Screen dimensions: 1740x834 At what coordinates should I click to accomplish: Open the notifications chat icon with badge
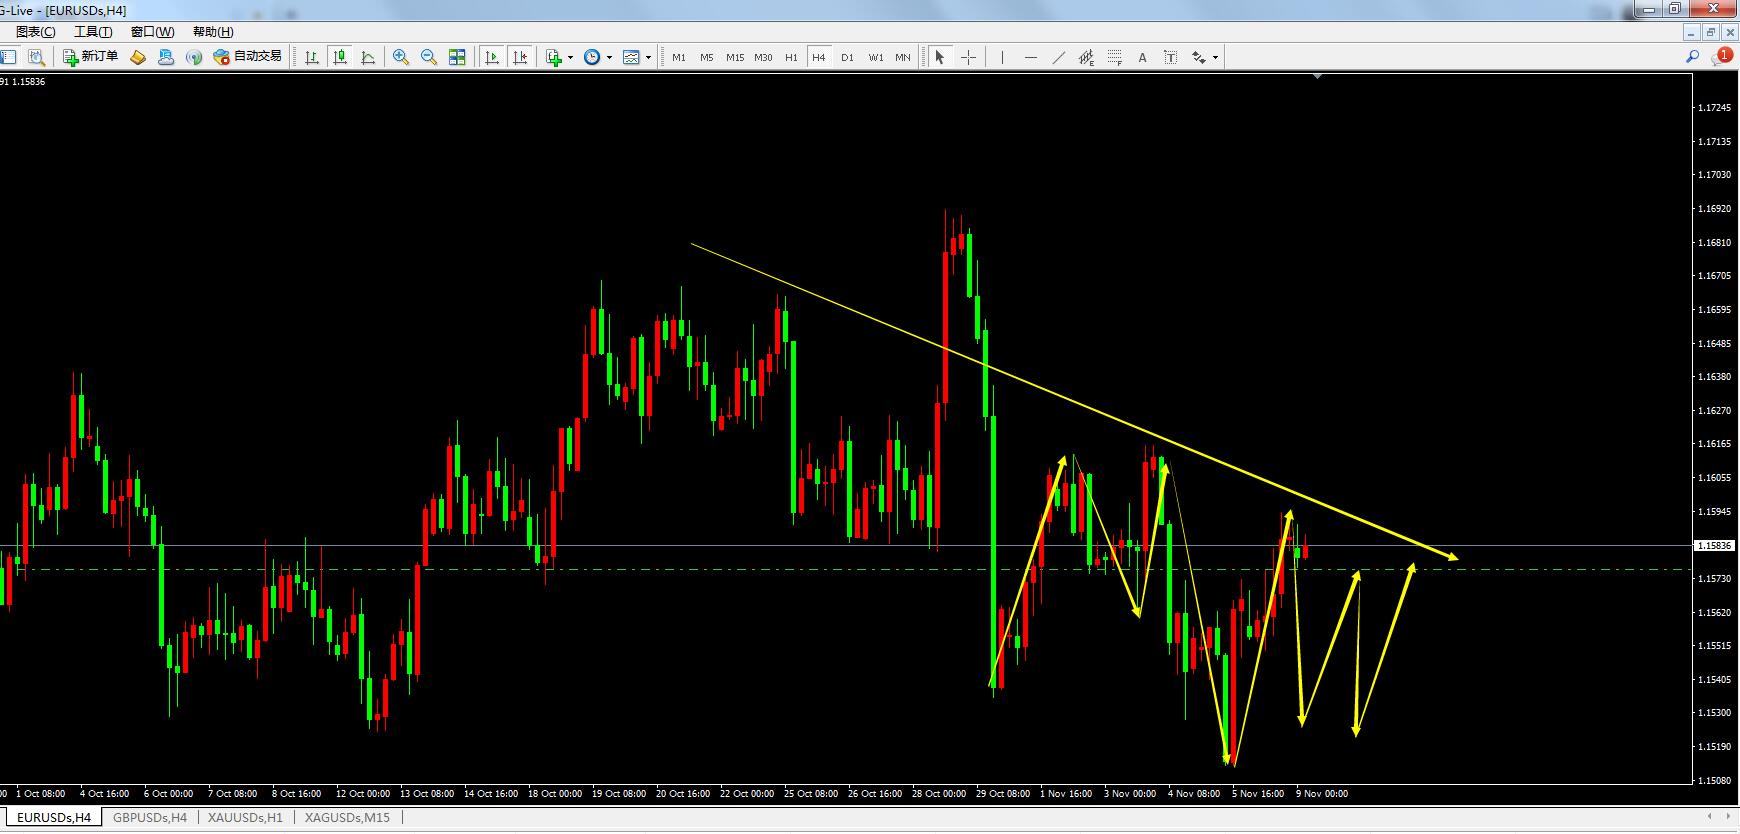point(1721,56)
